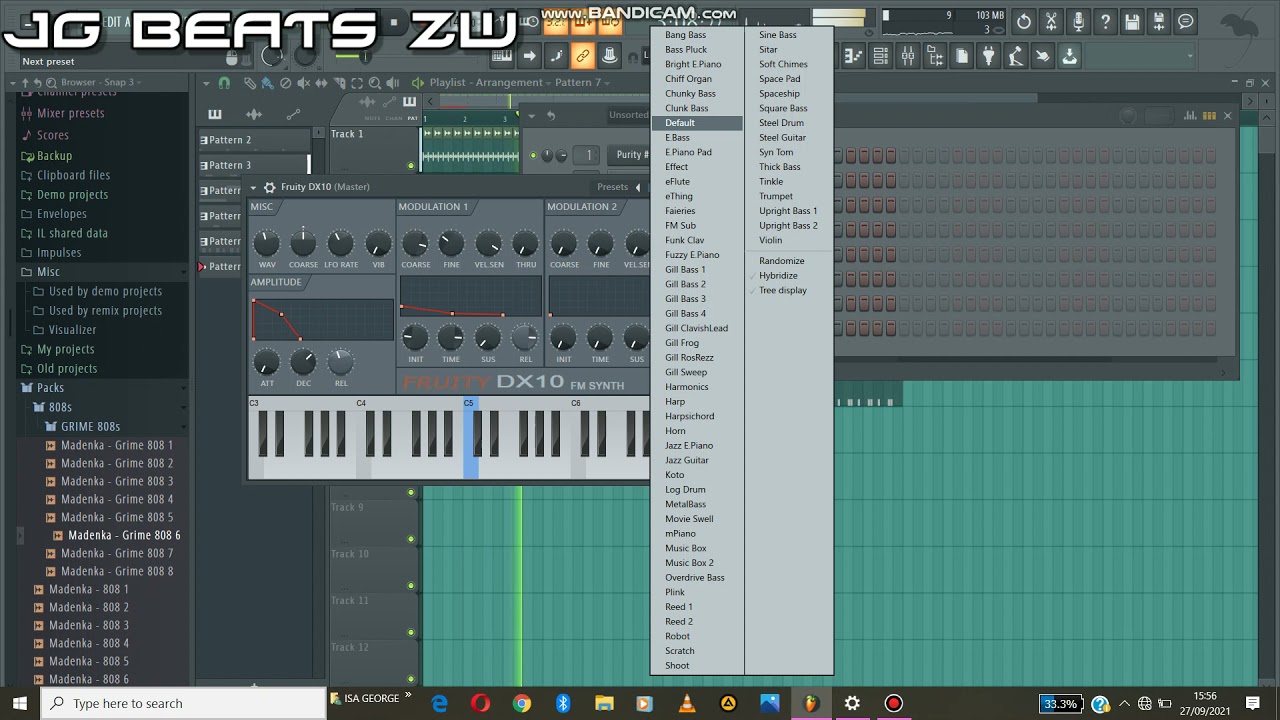Toggle the playlist magnet snap icon
1280x720 pixels.
(224, 83)
